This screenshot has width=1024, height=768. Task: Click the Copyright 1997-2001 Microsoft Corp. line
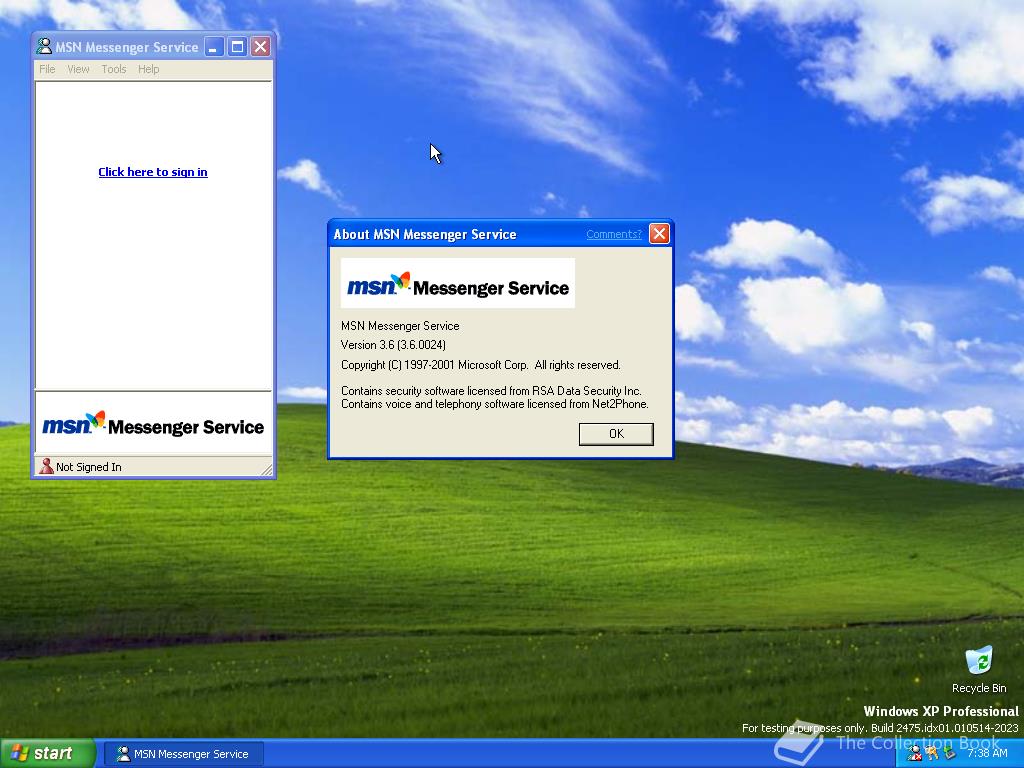tap(481, 365)
